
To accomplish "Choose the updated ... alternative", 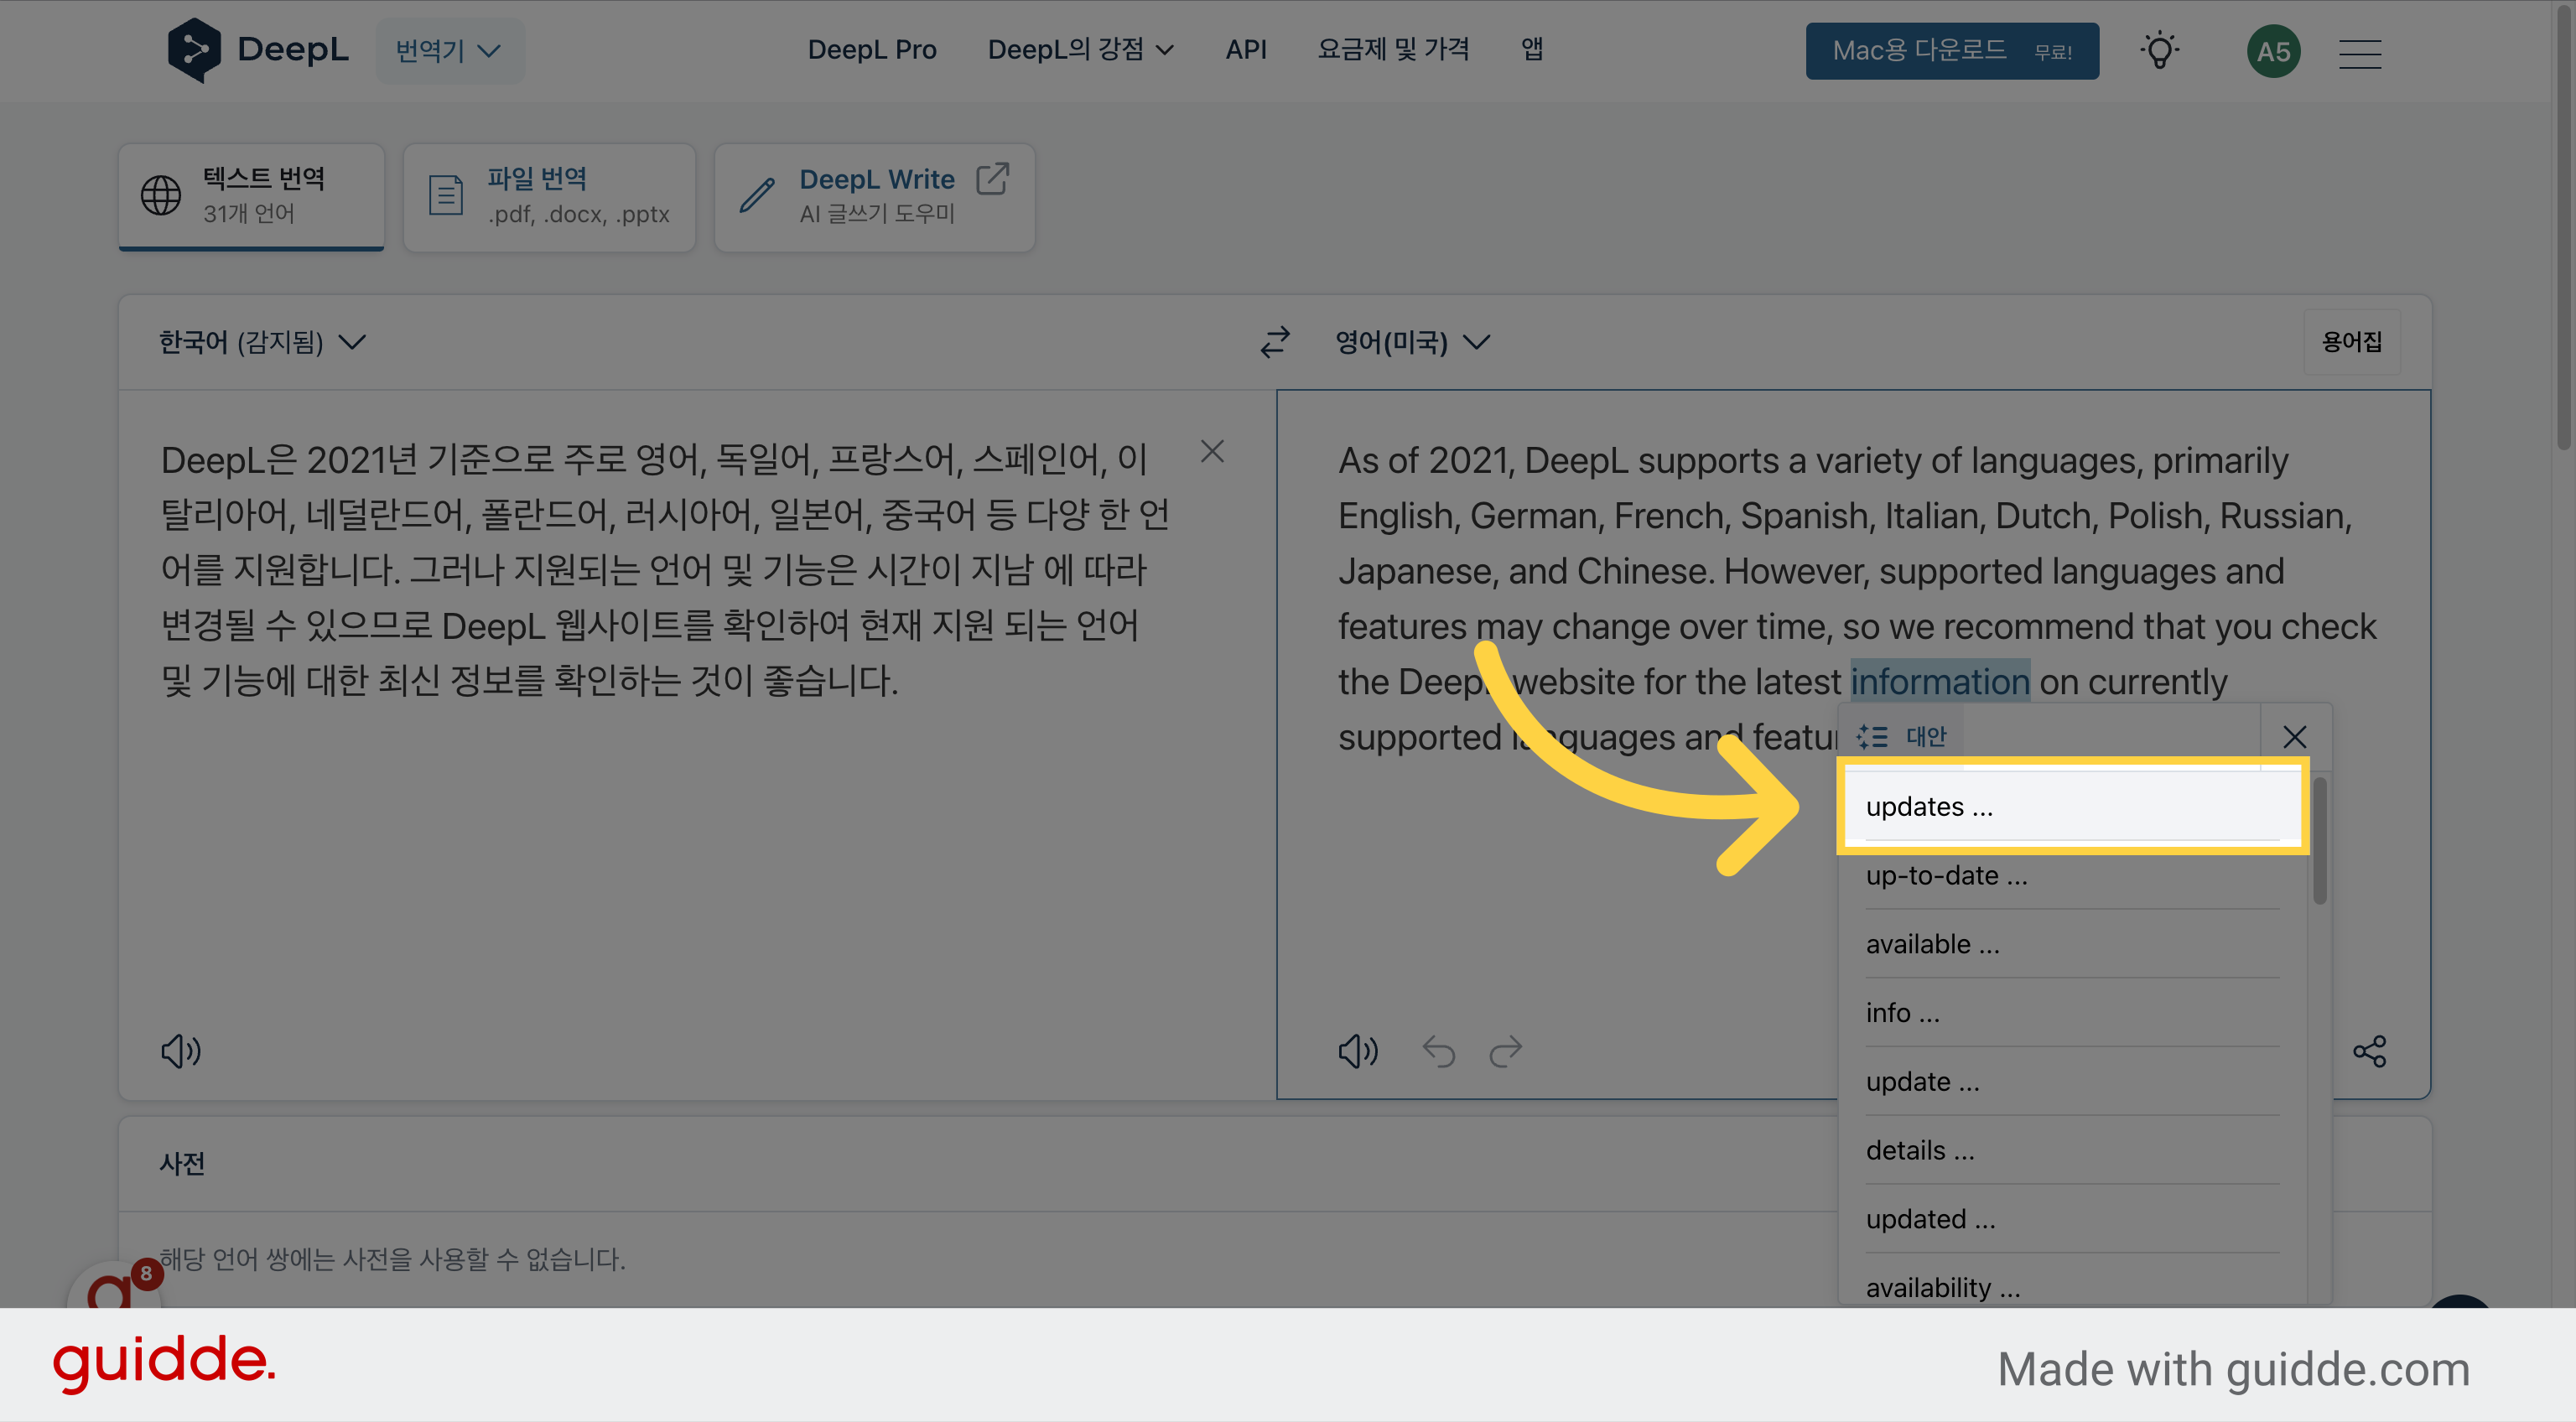I will 2072,1219.
